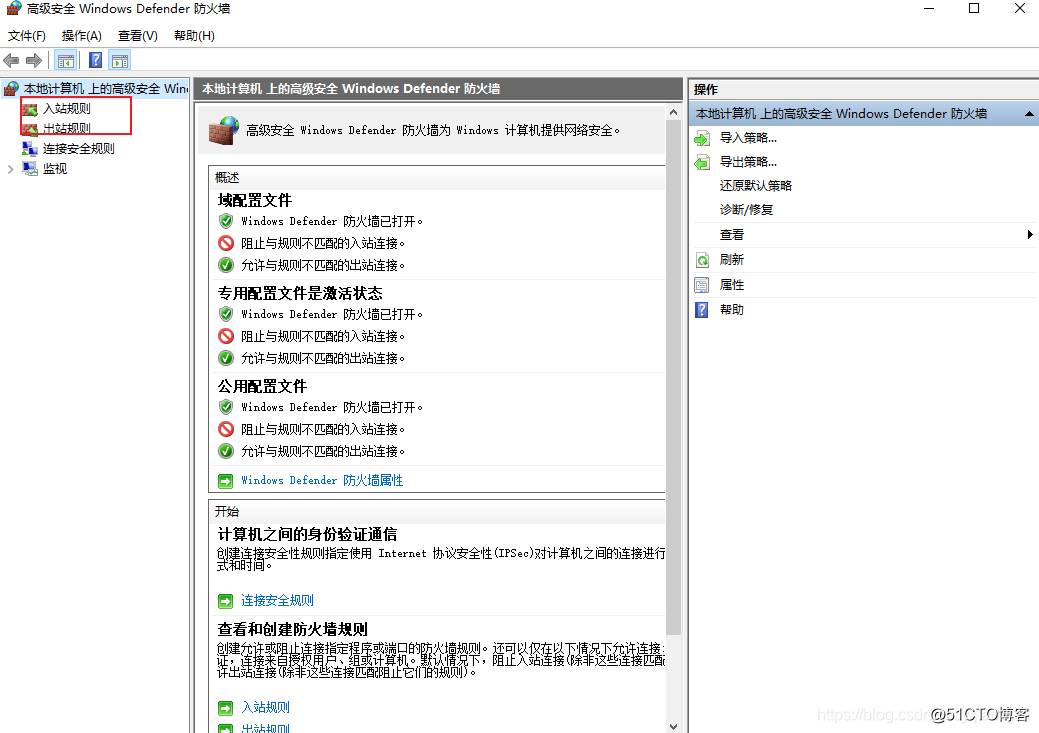This screenshot has height=733, width=1039.
Task: Open the 文件(F) menu
Action: point(27,36)
